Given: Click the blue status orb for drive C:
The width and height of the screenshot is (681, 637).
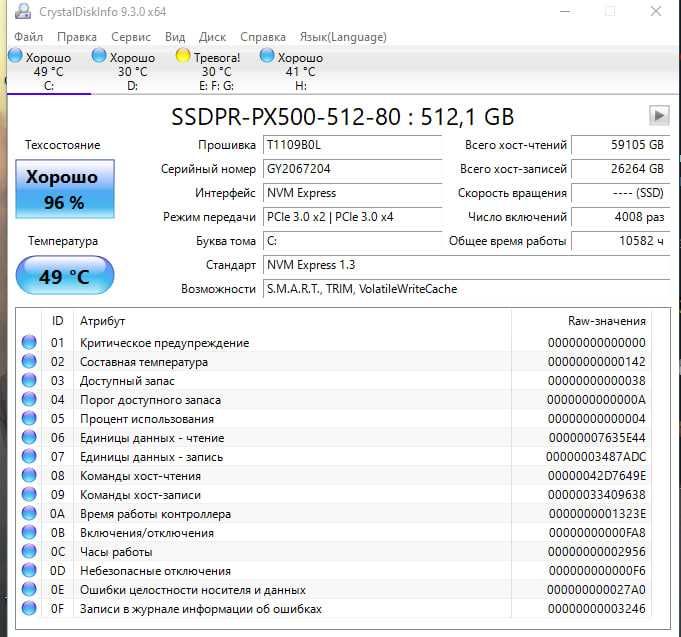Looking at the screenshot, I should 15,56.
